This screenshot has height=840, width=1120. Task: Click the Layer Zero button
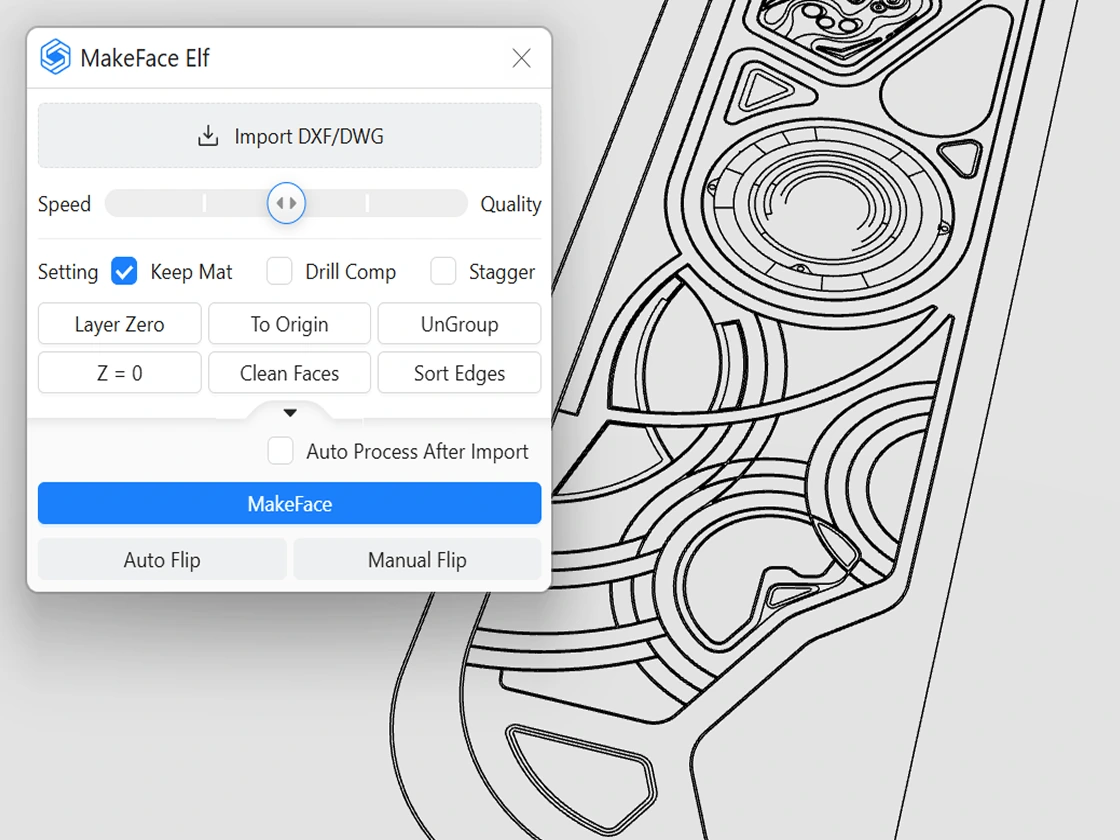click(x=119, y=324)
